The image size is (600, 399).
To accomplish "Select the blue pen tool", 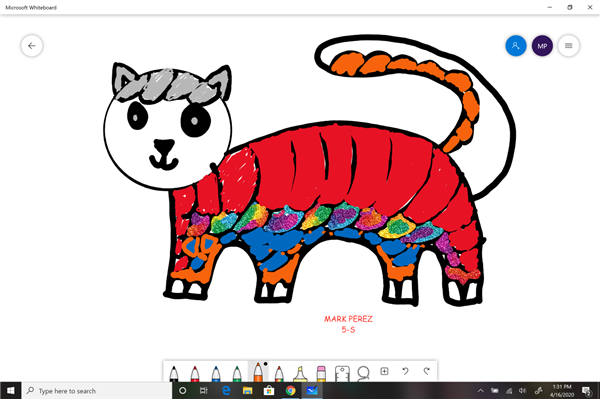I will pyautogui.click(x=216, y=373).
